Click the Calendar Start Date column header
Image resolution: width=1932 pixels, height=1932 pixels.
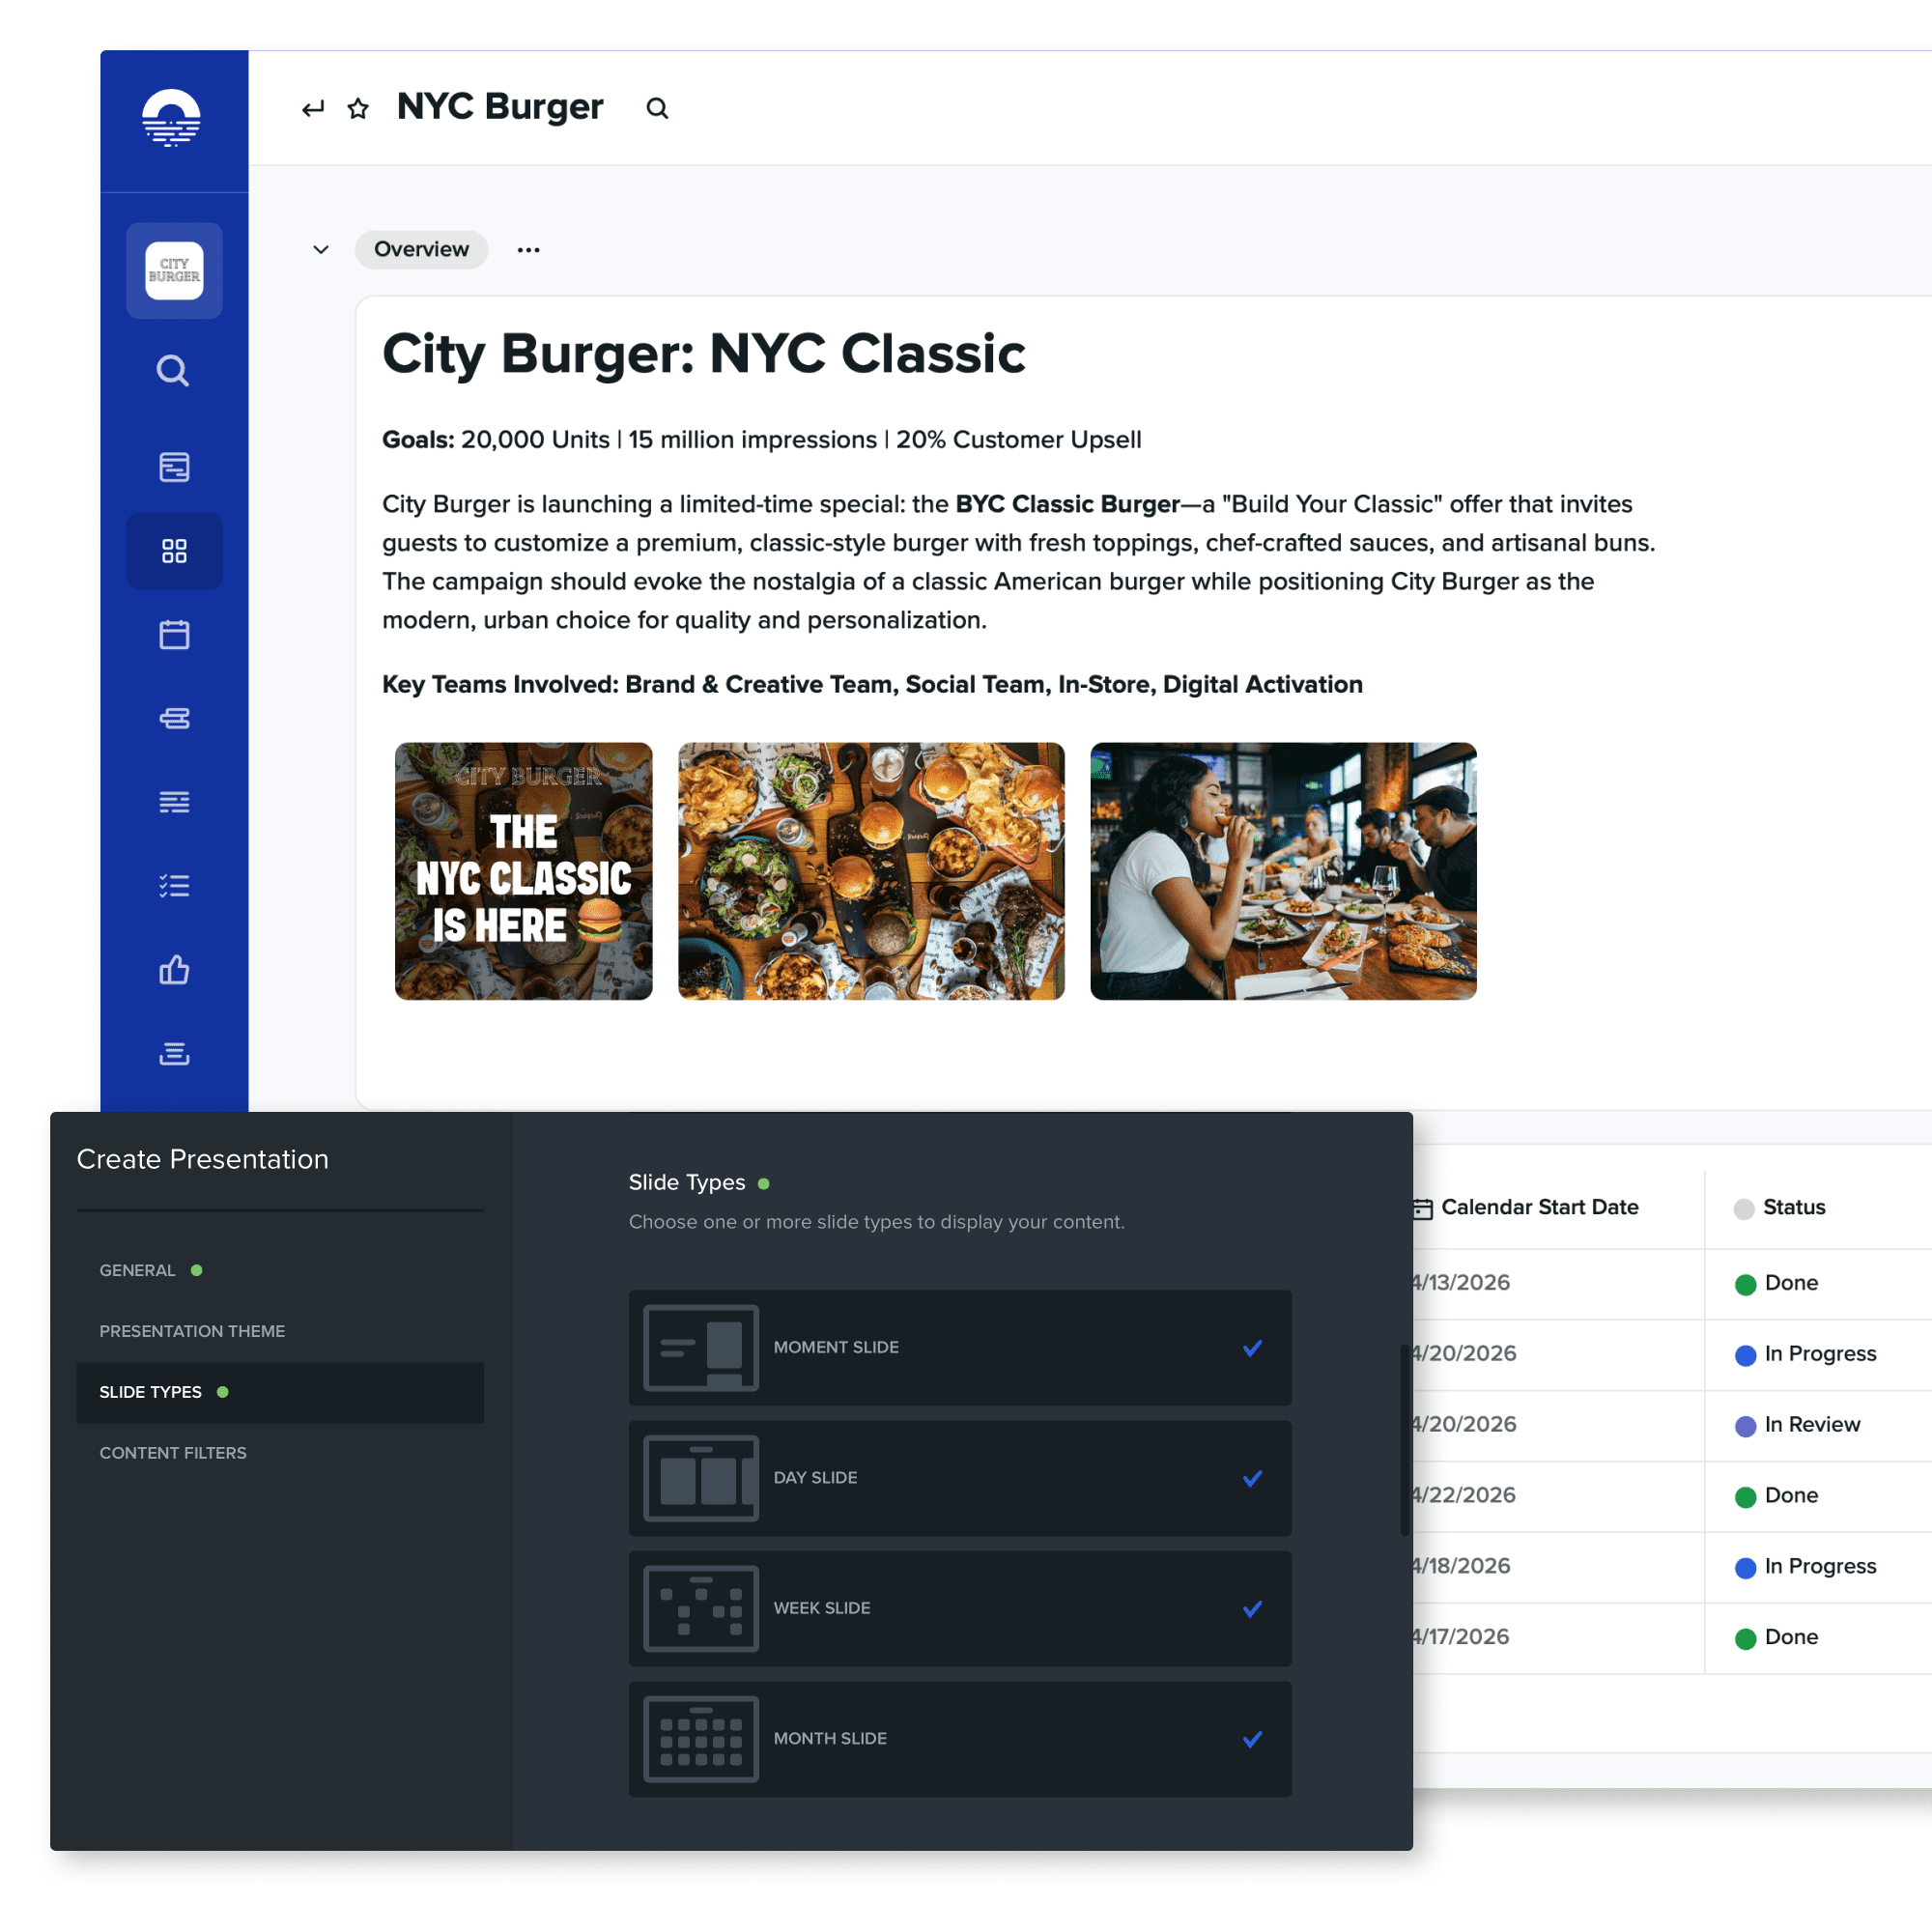coord(1538,1207)
